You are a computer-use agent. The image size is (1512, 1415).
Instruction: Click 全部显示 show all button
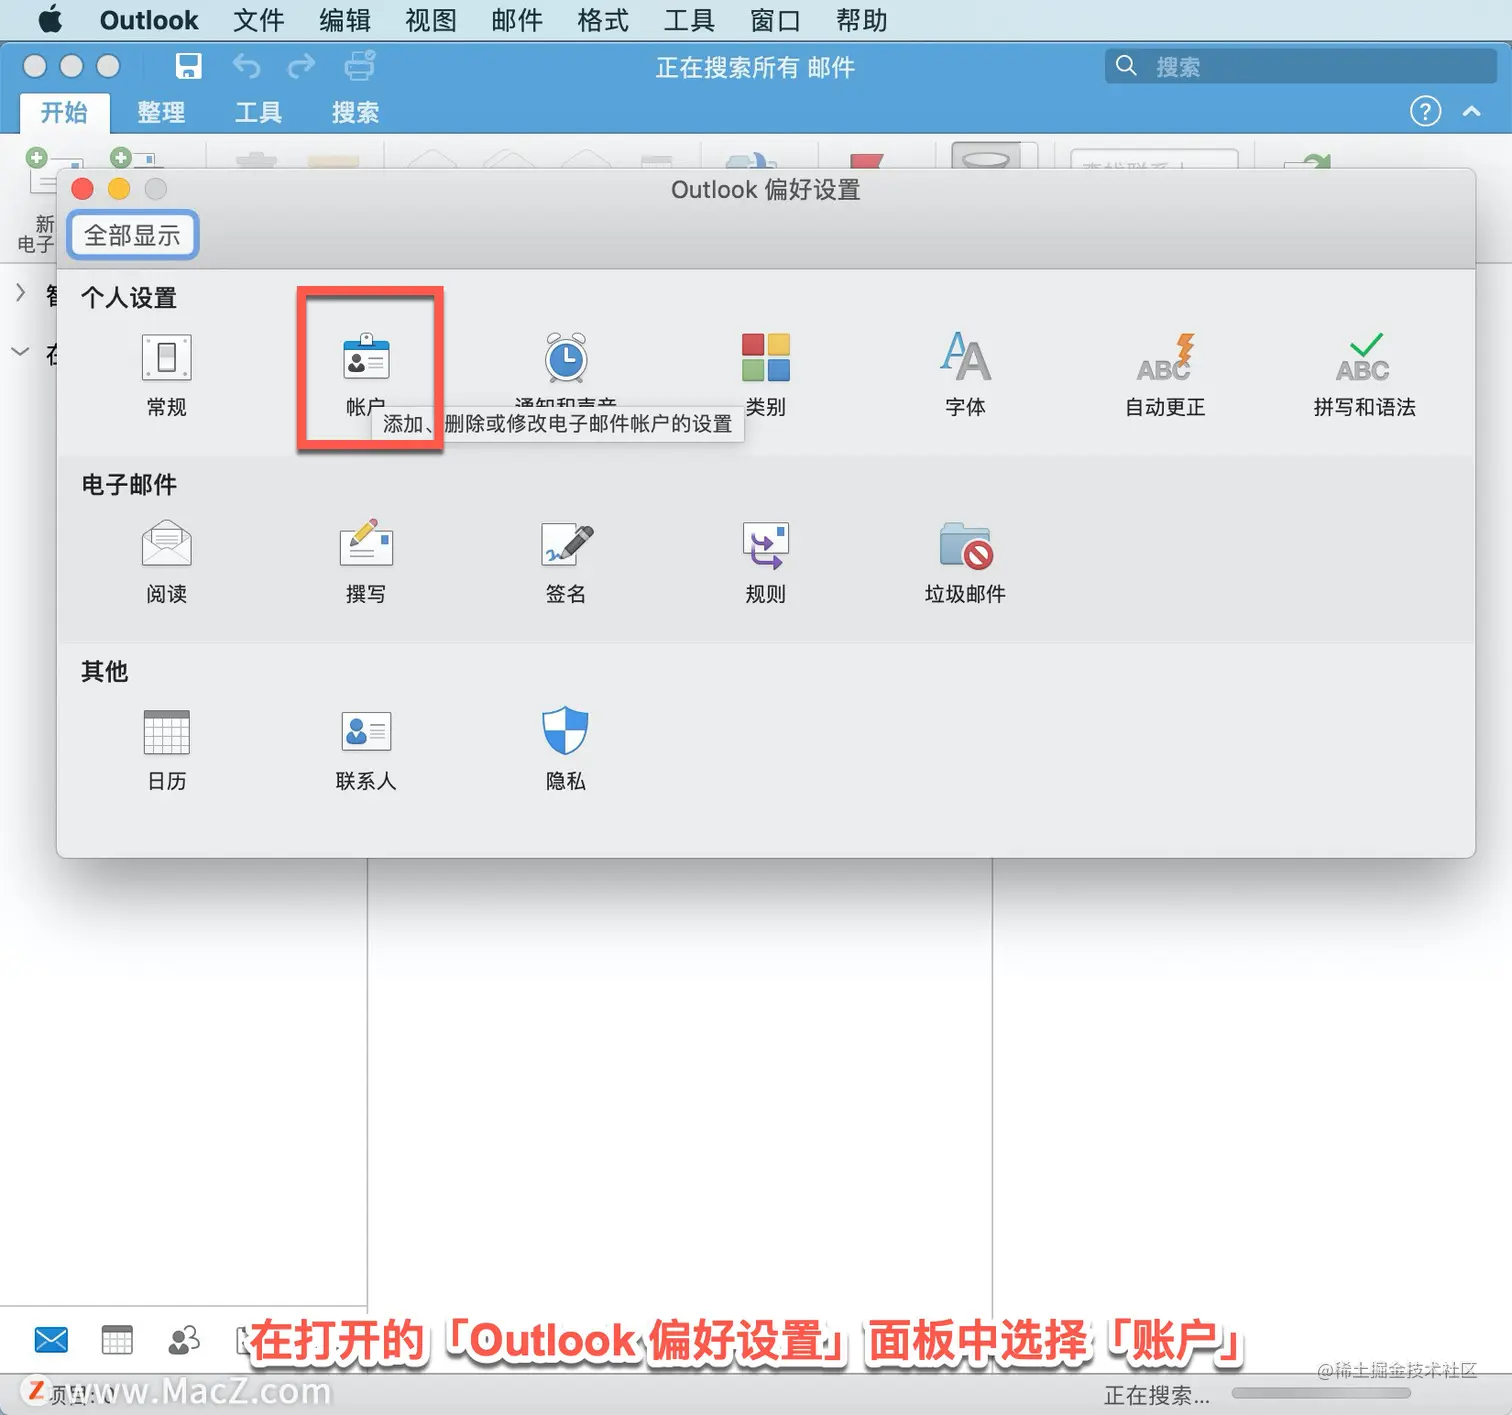point(133,235)
